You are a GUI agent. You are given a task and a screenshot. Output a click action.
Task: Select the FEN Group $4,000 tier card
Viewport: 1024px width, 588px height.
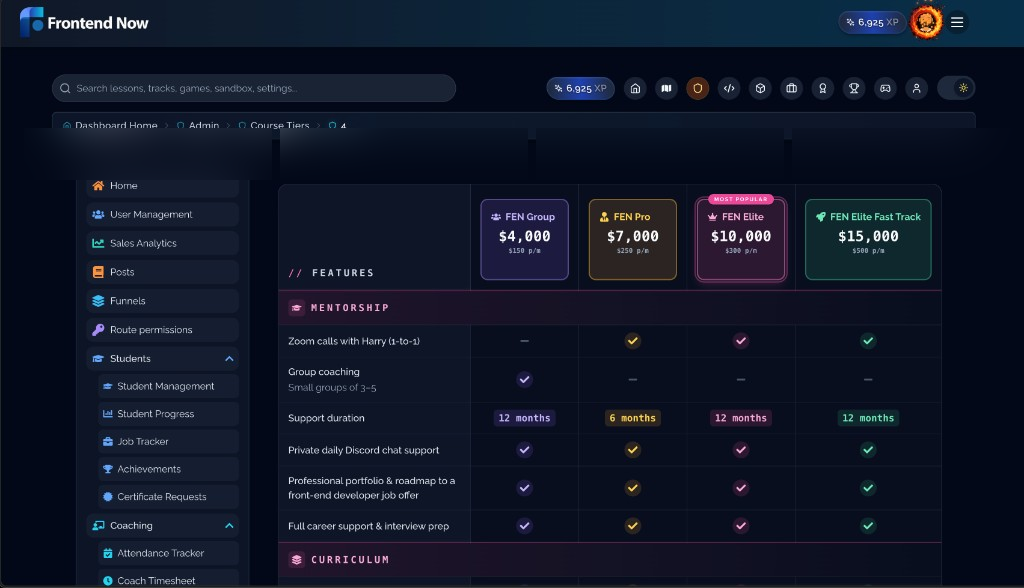[524, 240]
